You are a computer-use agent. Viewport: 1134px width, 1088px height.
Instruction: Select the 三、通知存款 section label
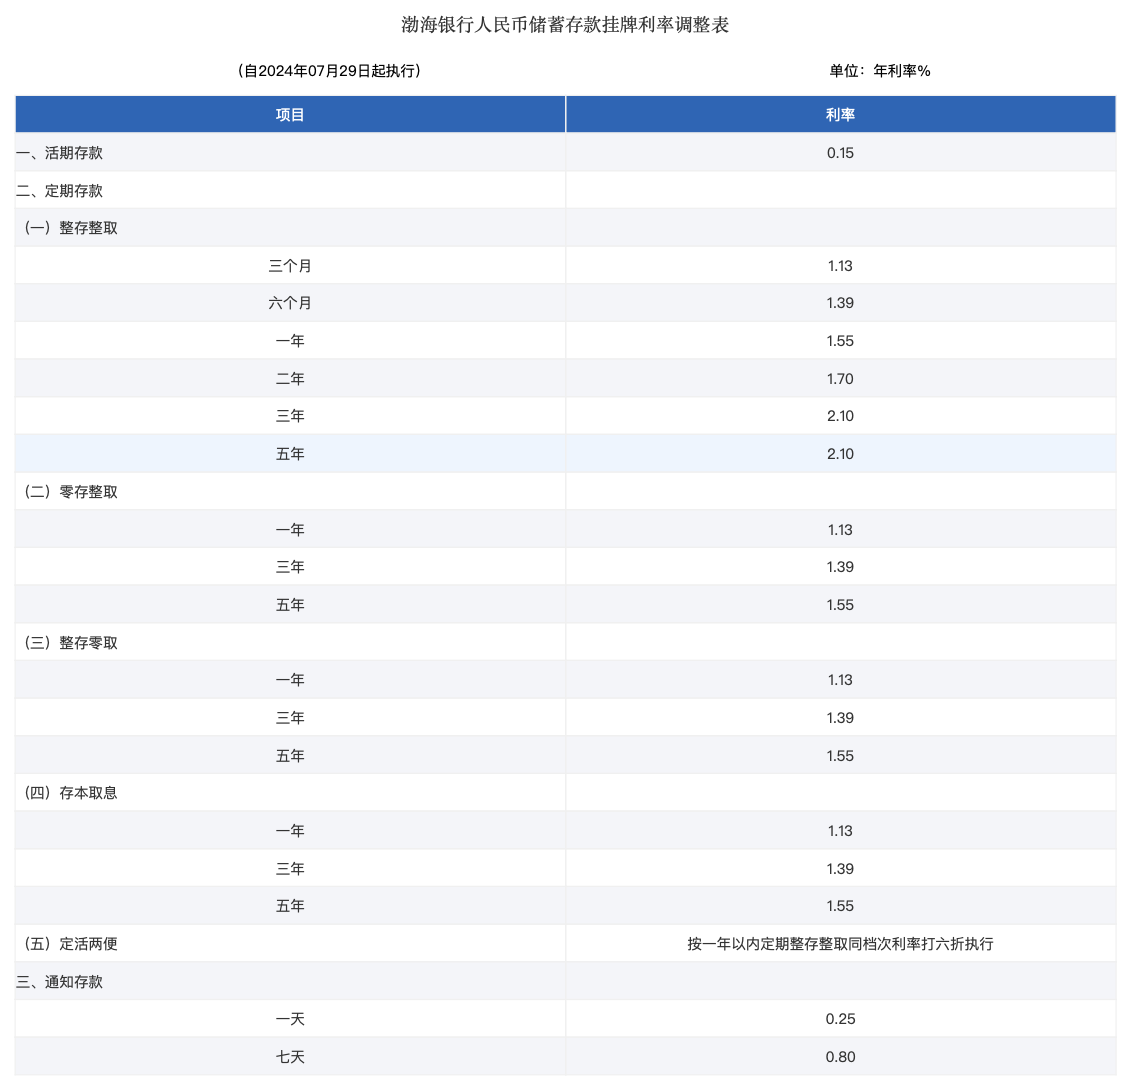pos(59,982)
